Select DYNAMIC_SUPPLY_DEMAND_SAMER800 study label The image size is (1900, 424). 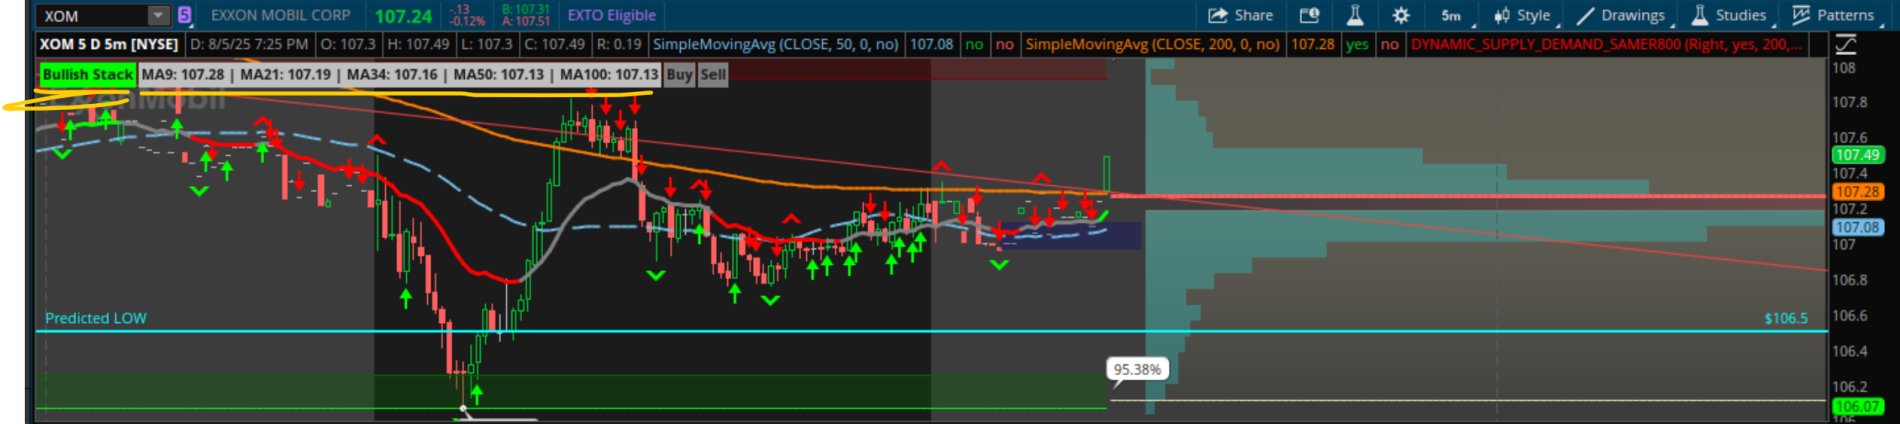pos(1606,44)
